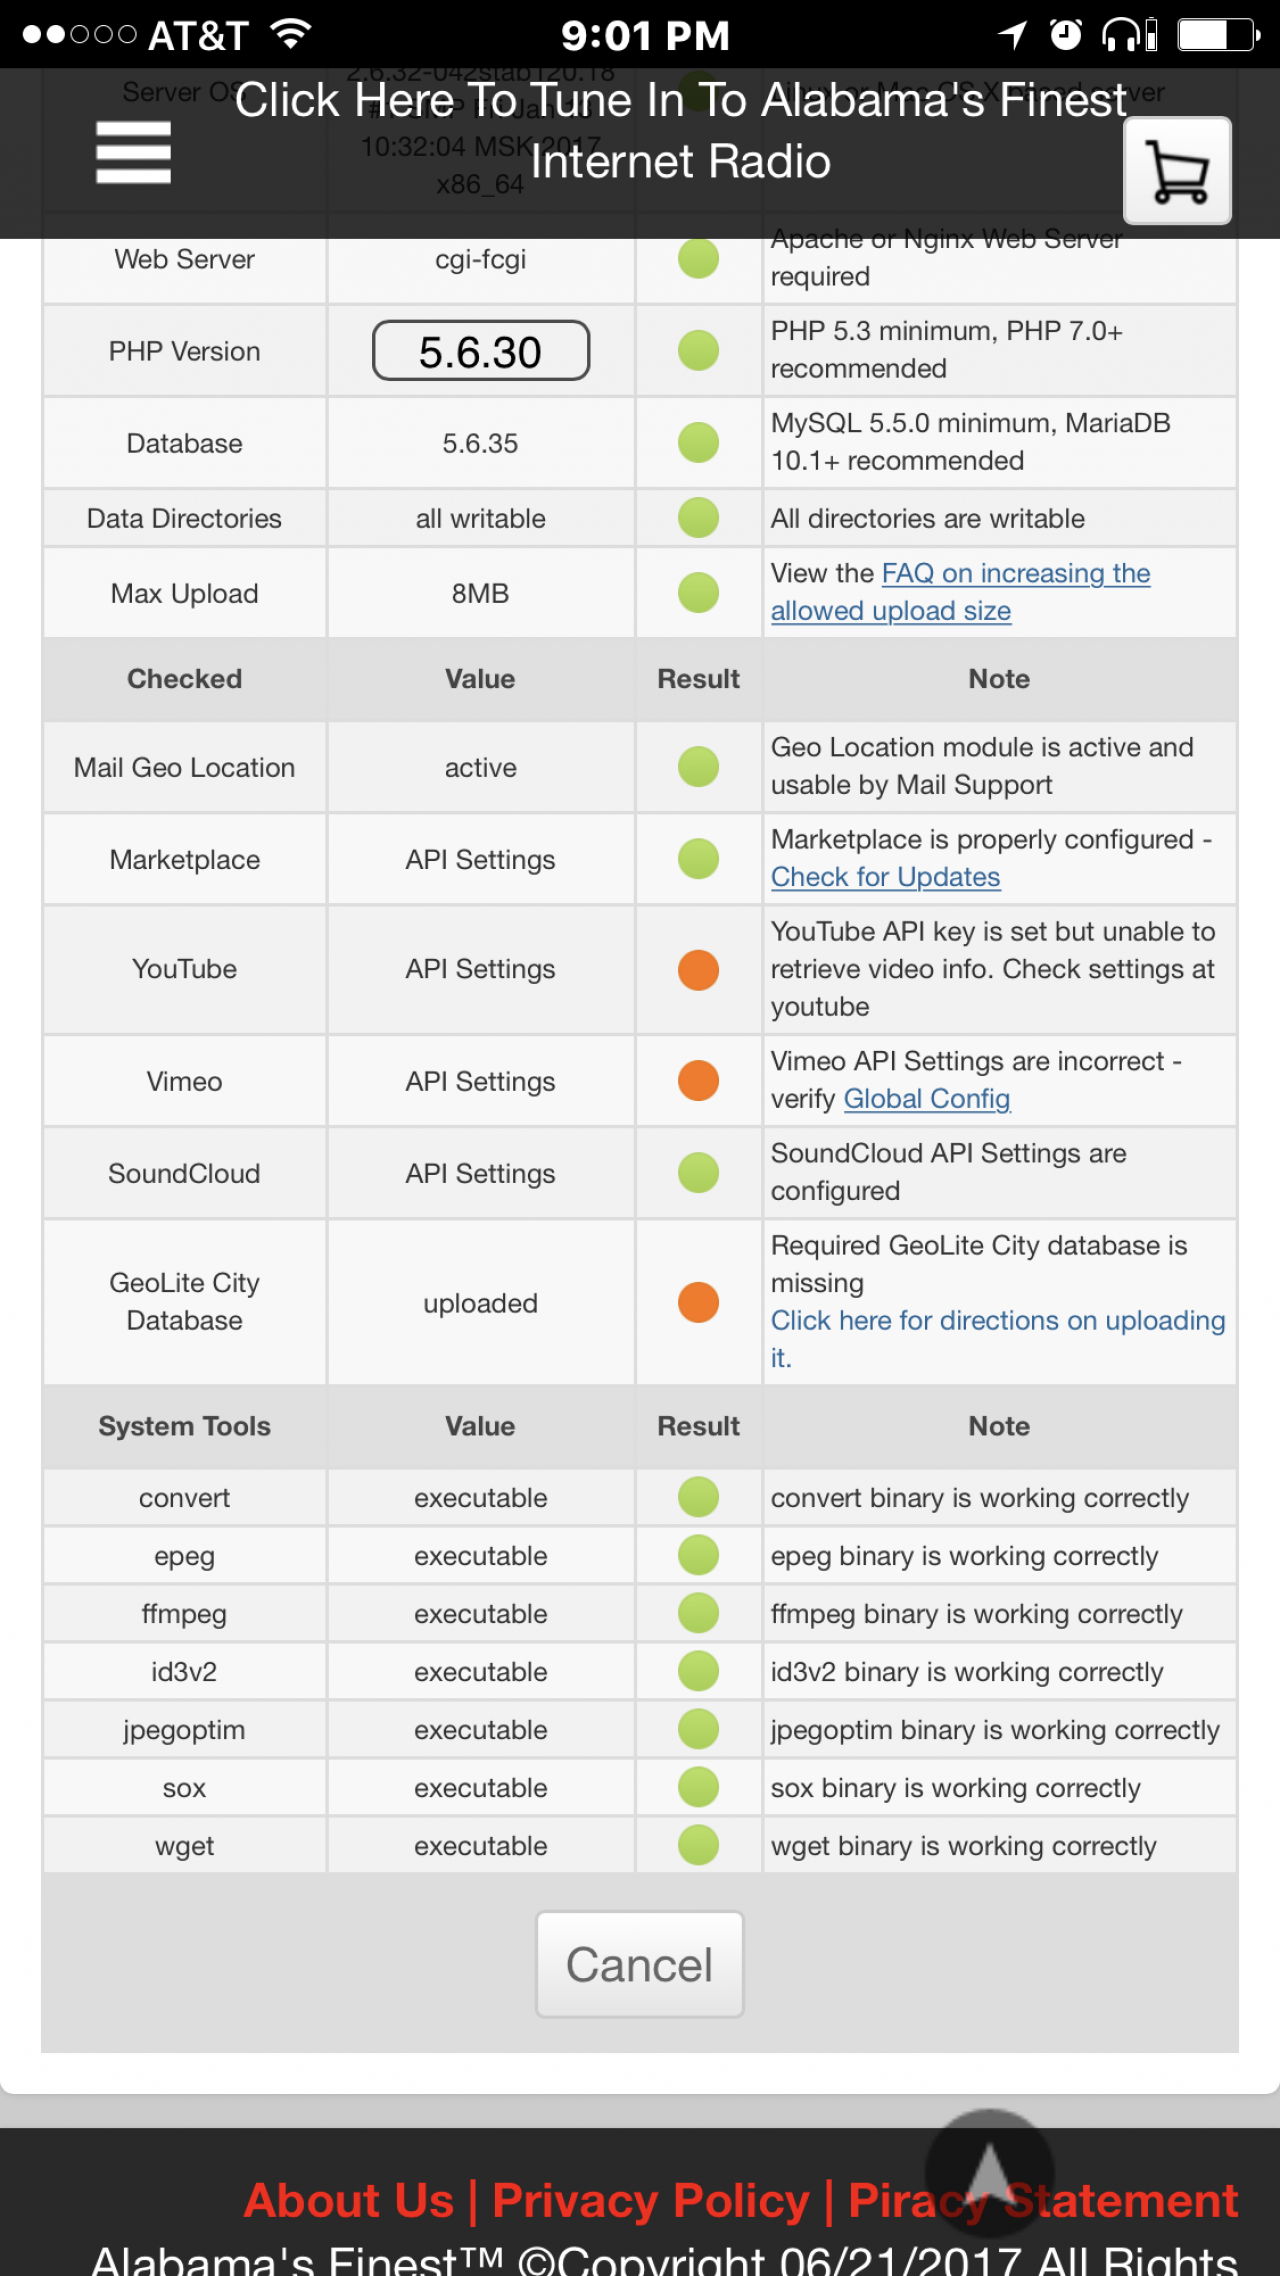Open the About Us footer link
The height and width of the screenshot is (2276, 1280).
349,2201
